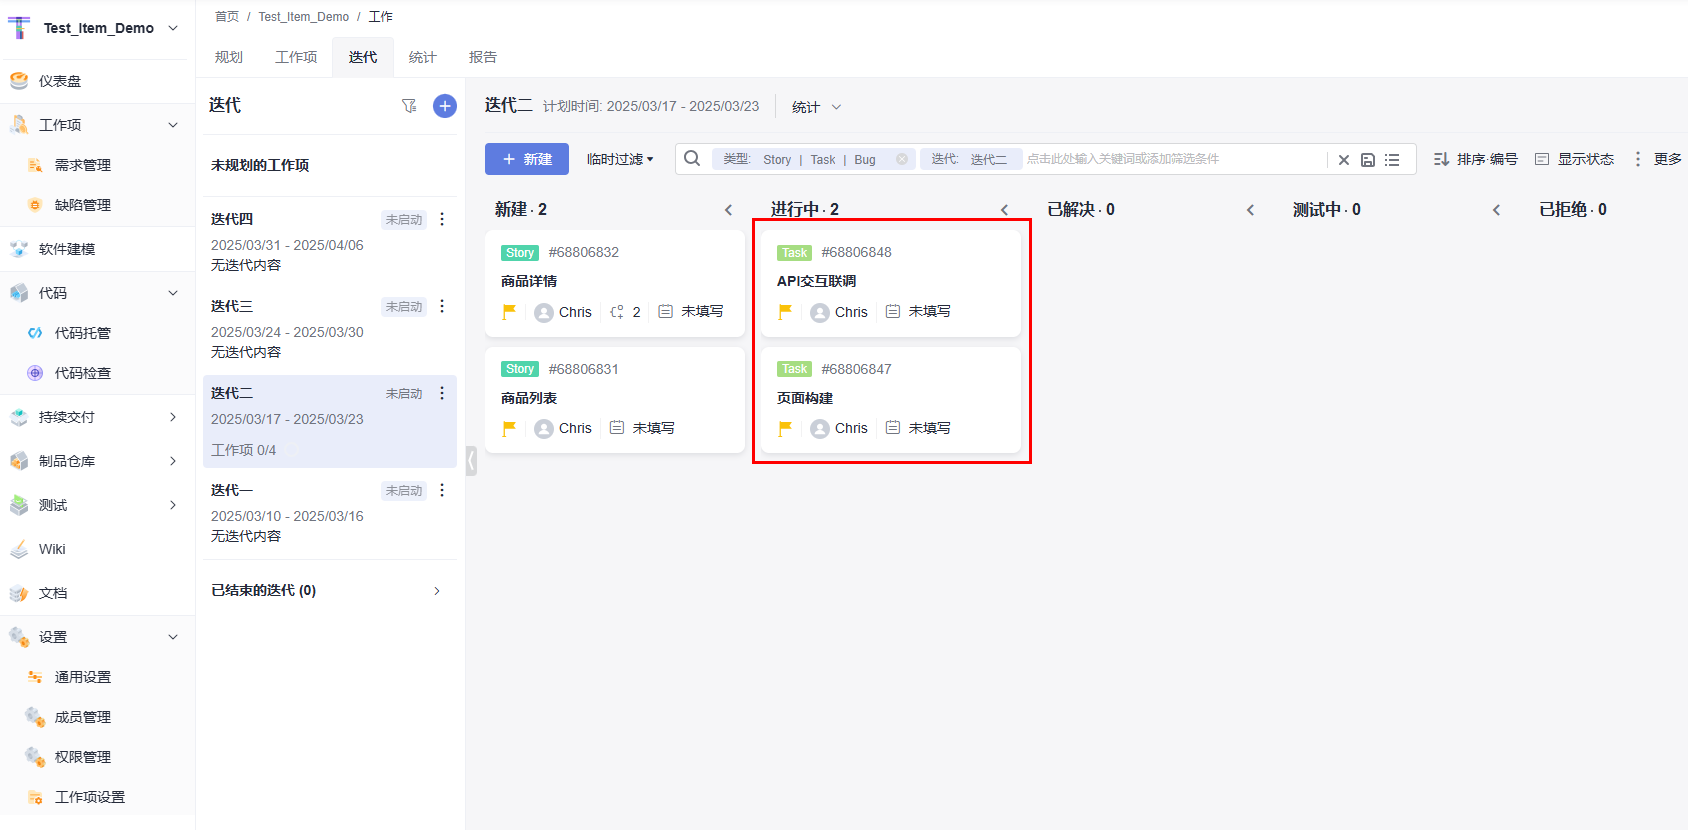The width and height of the screenshot is (1688, 830).
Task: Collapse the 新建 kanban column
Action: pyautogui.click(x=728, y=210)
